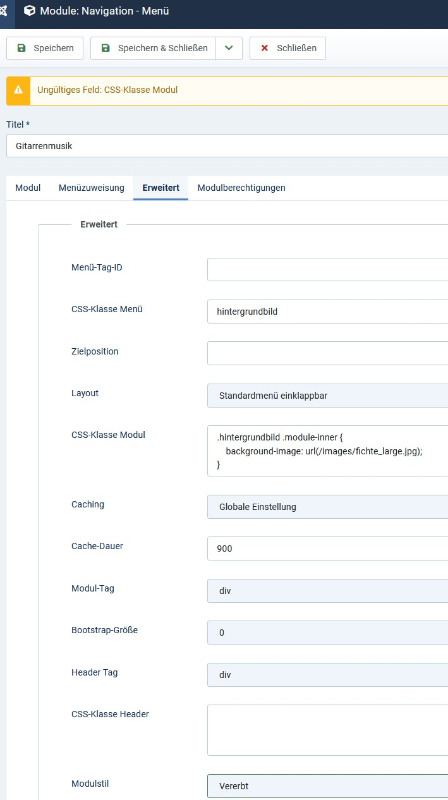This screenshot has height=800, width=448.
Task: Select the Erweitert tab
Action: 161,188
